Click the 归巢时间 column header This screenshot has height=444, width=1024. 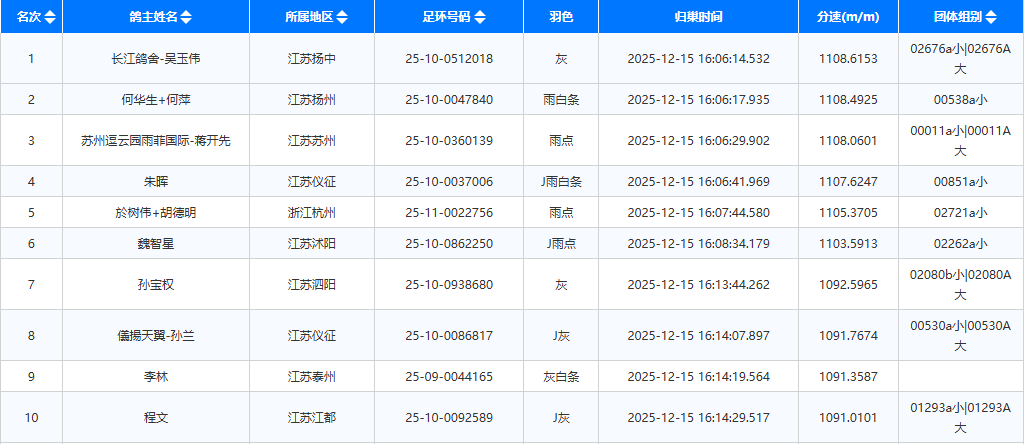click(x=698, y=17)
